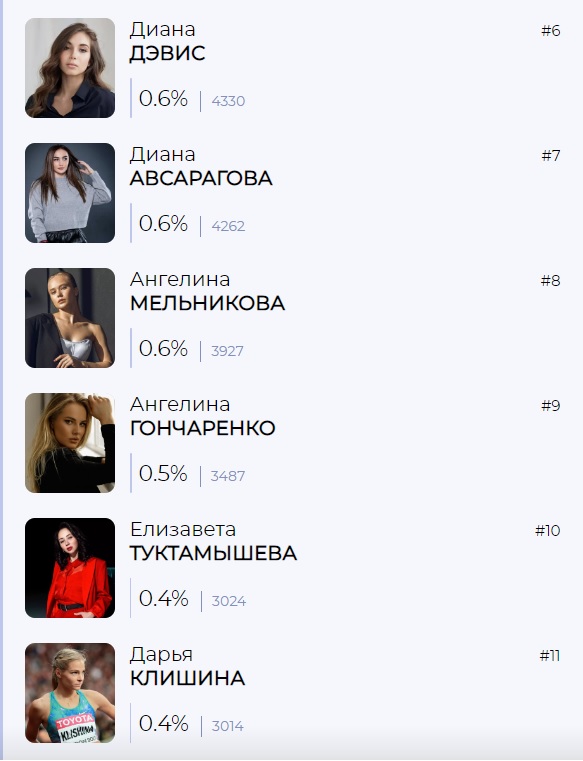Screen dimensions: 583x761
Task: Click the #10 rank number
Action: 548,530
